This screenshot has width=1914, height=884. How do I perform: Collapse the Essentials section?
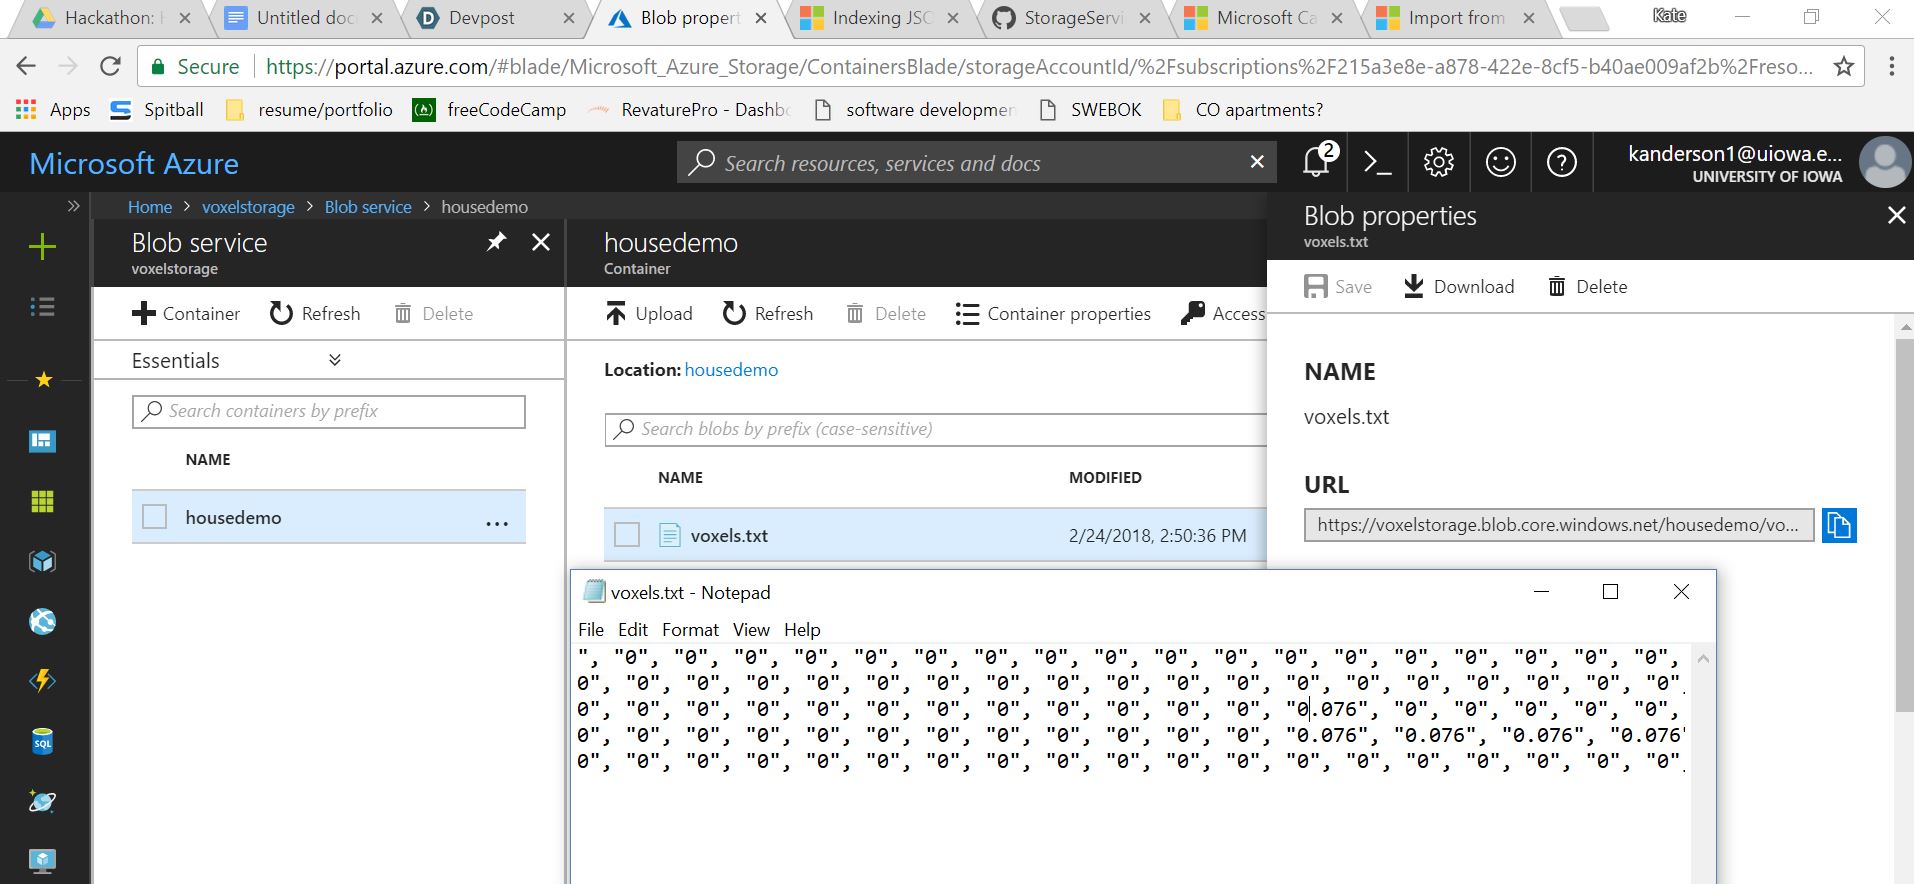pyautogui.click(x=335, y=360)
